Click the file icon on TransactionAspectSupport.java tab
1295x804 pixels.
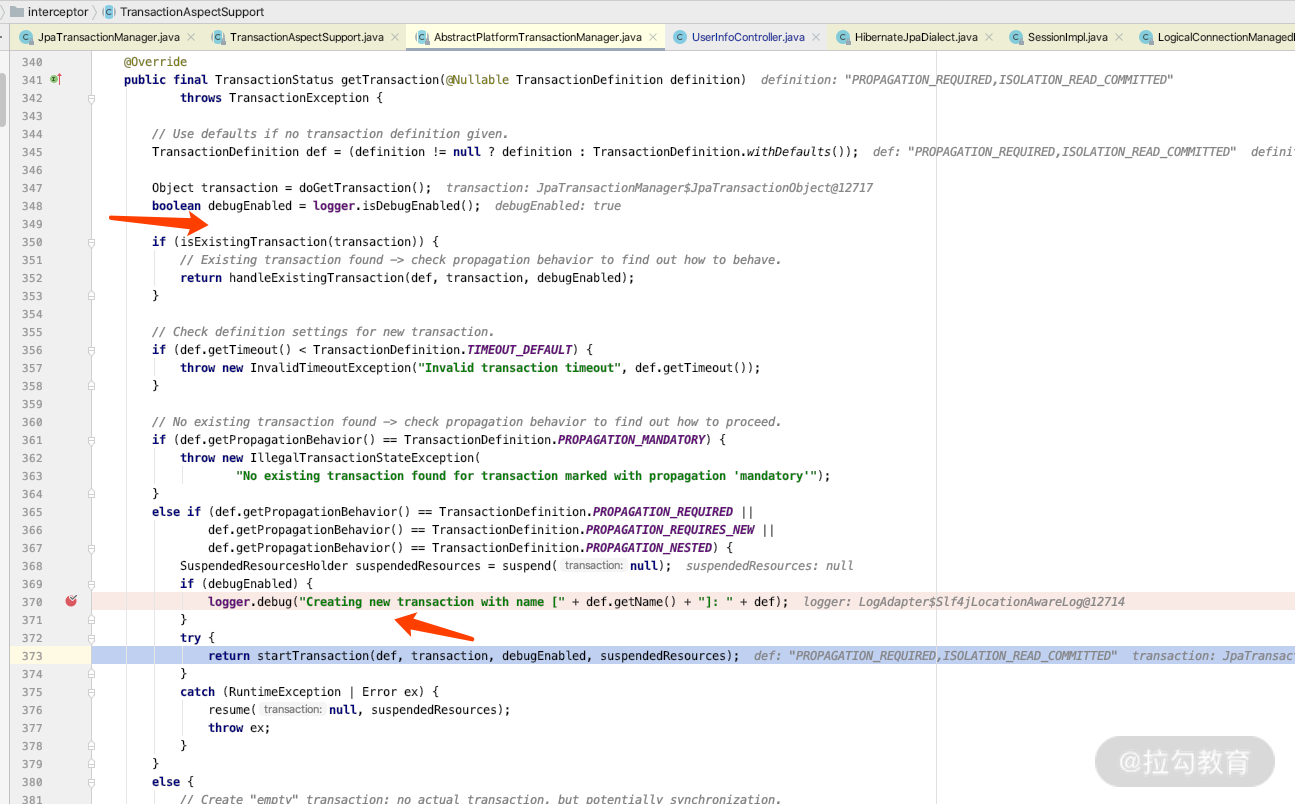219,37
